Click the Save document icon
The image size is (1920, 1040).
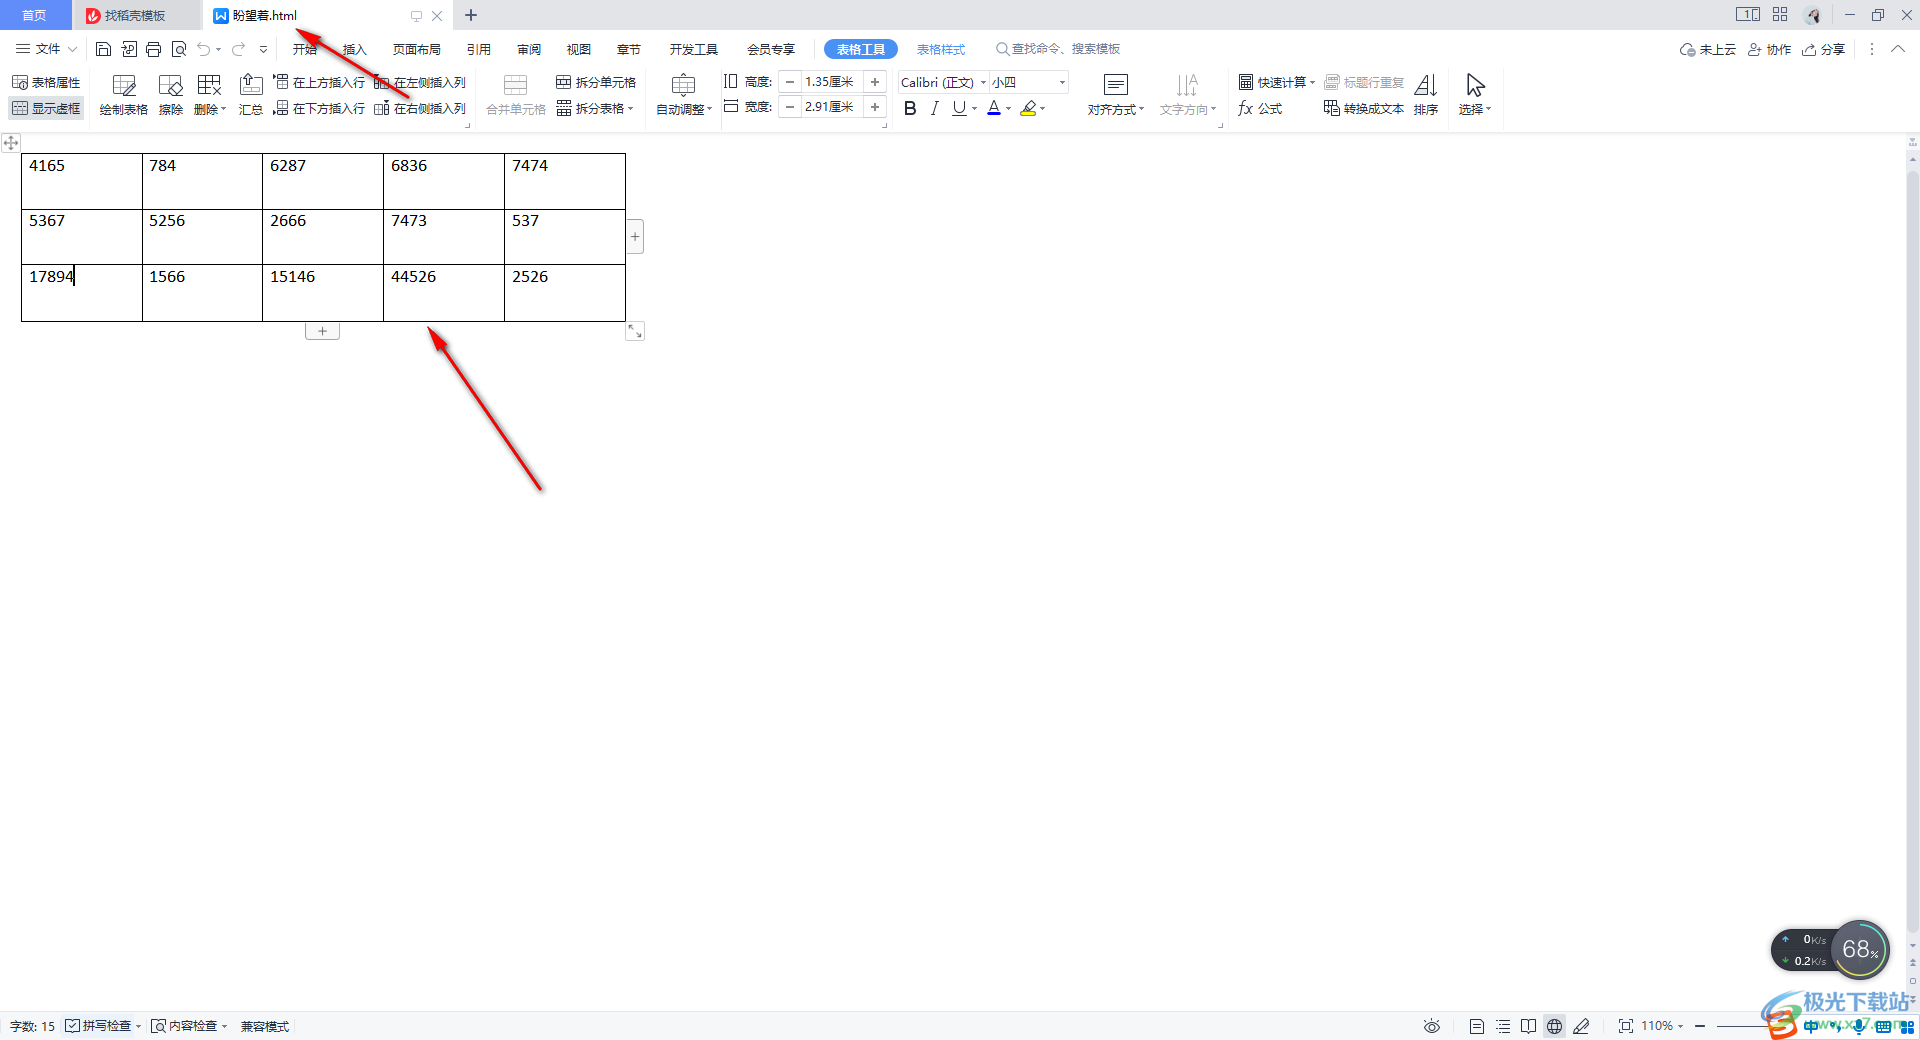[x=103, y=49]
